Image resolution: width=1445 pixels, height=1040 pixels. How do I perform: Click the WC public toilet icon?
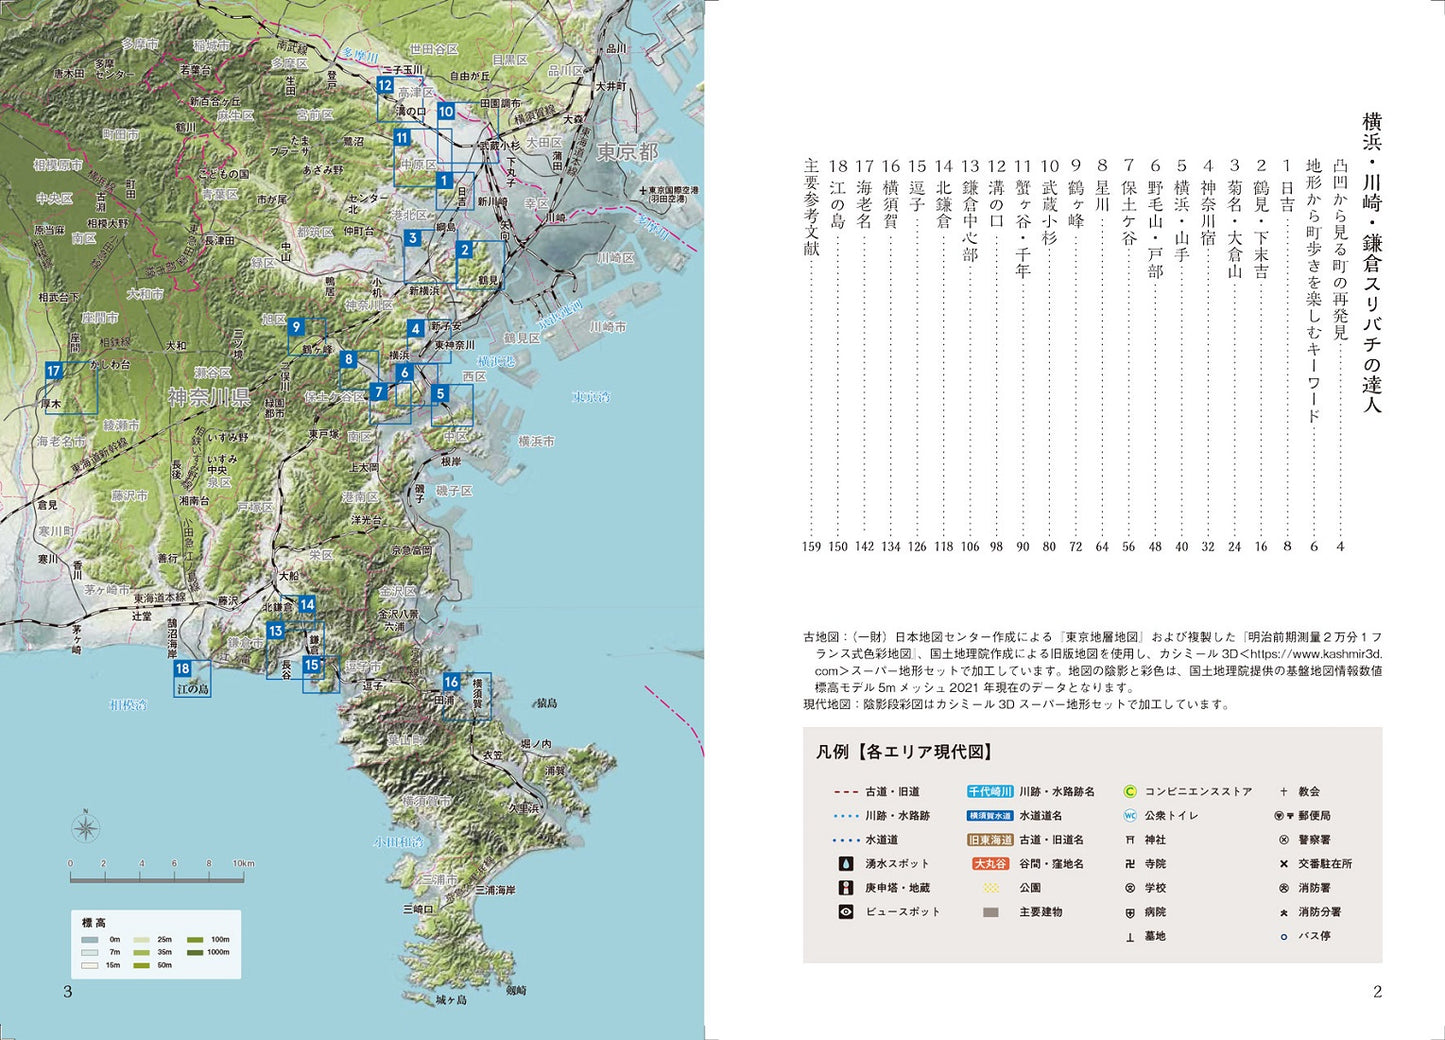click(1130, 816)
